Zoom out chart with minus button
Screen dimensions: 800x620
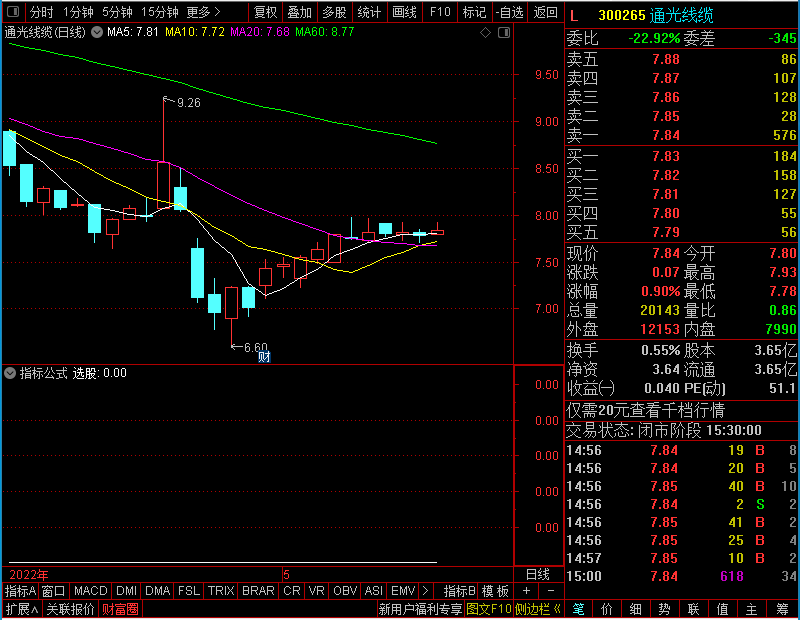tap(551, 591)
